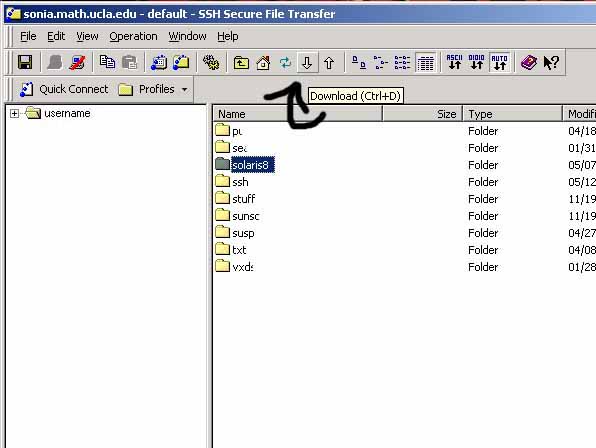Expand the username folder tree node
This screenshot has width=596, height=448.
click(14, 113)
